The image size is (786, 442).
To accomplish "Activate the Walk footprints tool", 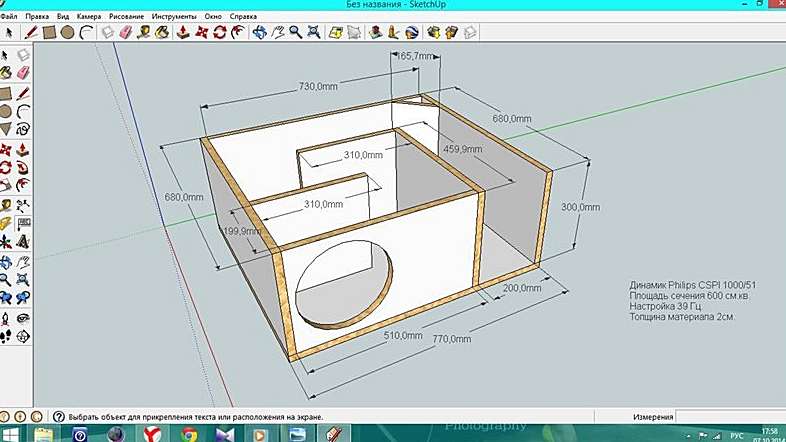I will pyautogui.click(x=6, y=336).
